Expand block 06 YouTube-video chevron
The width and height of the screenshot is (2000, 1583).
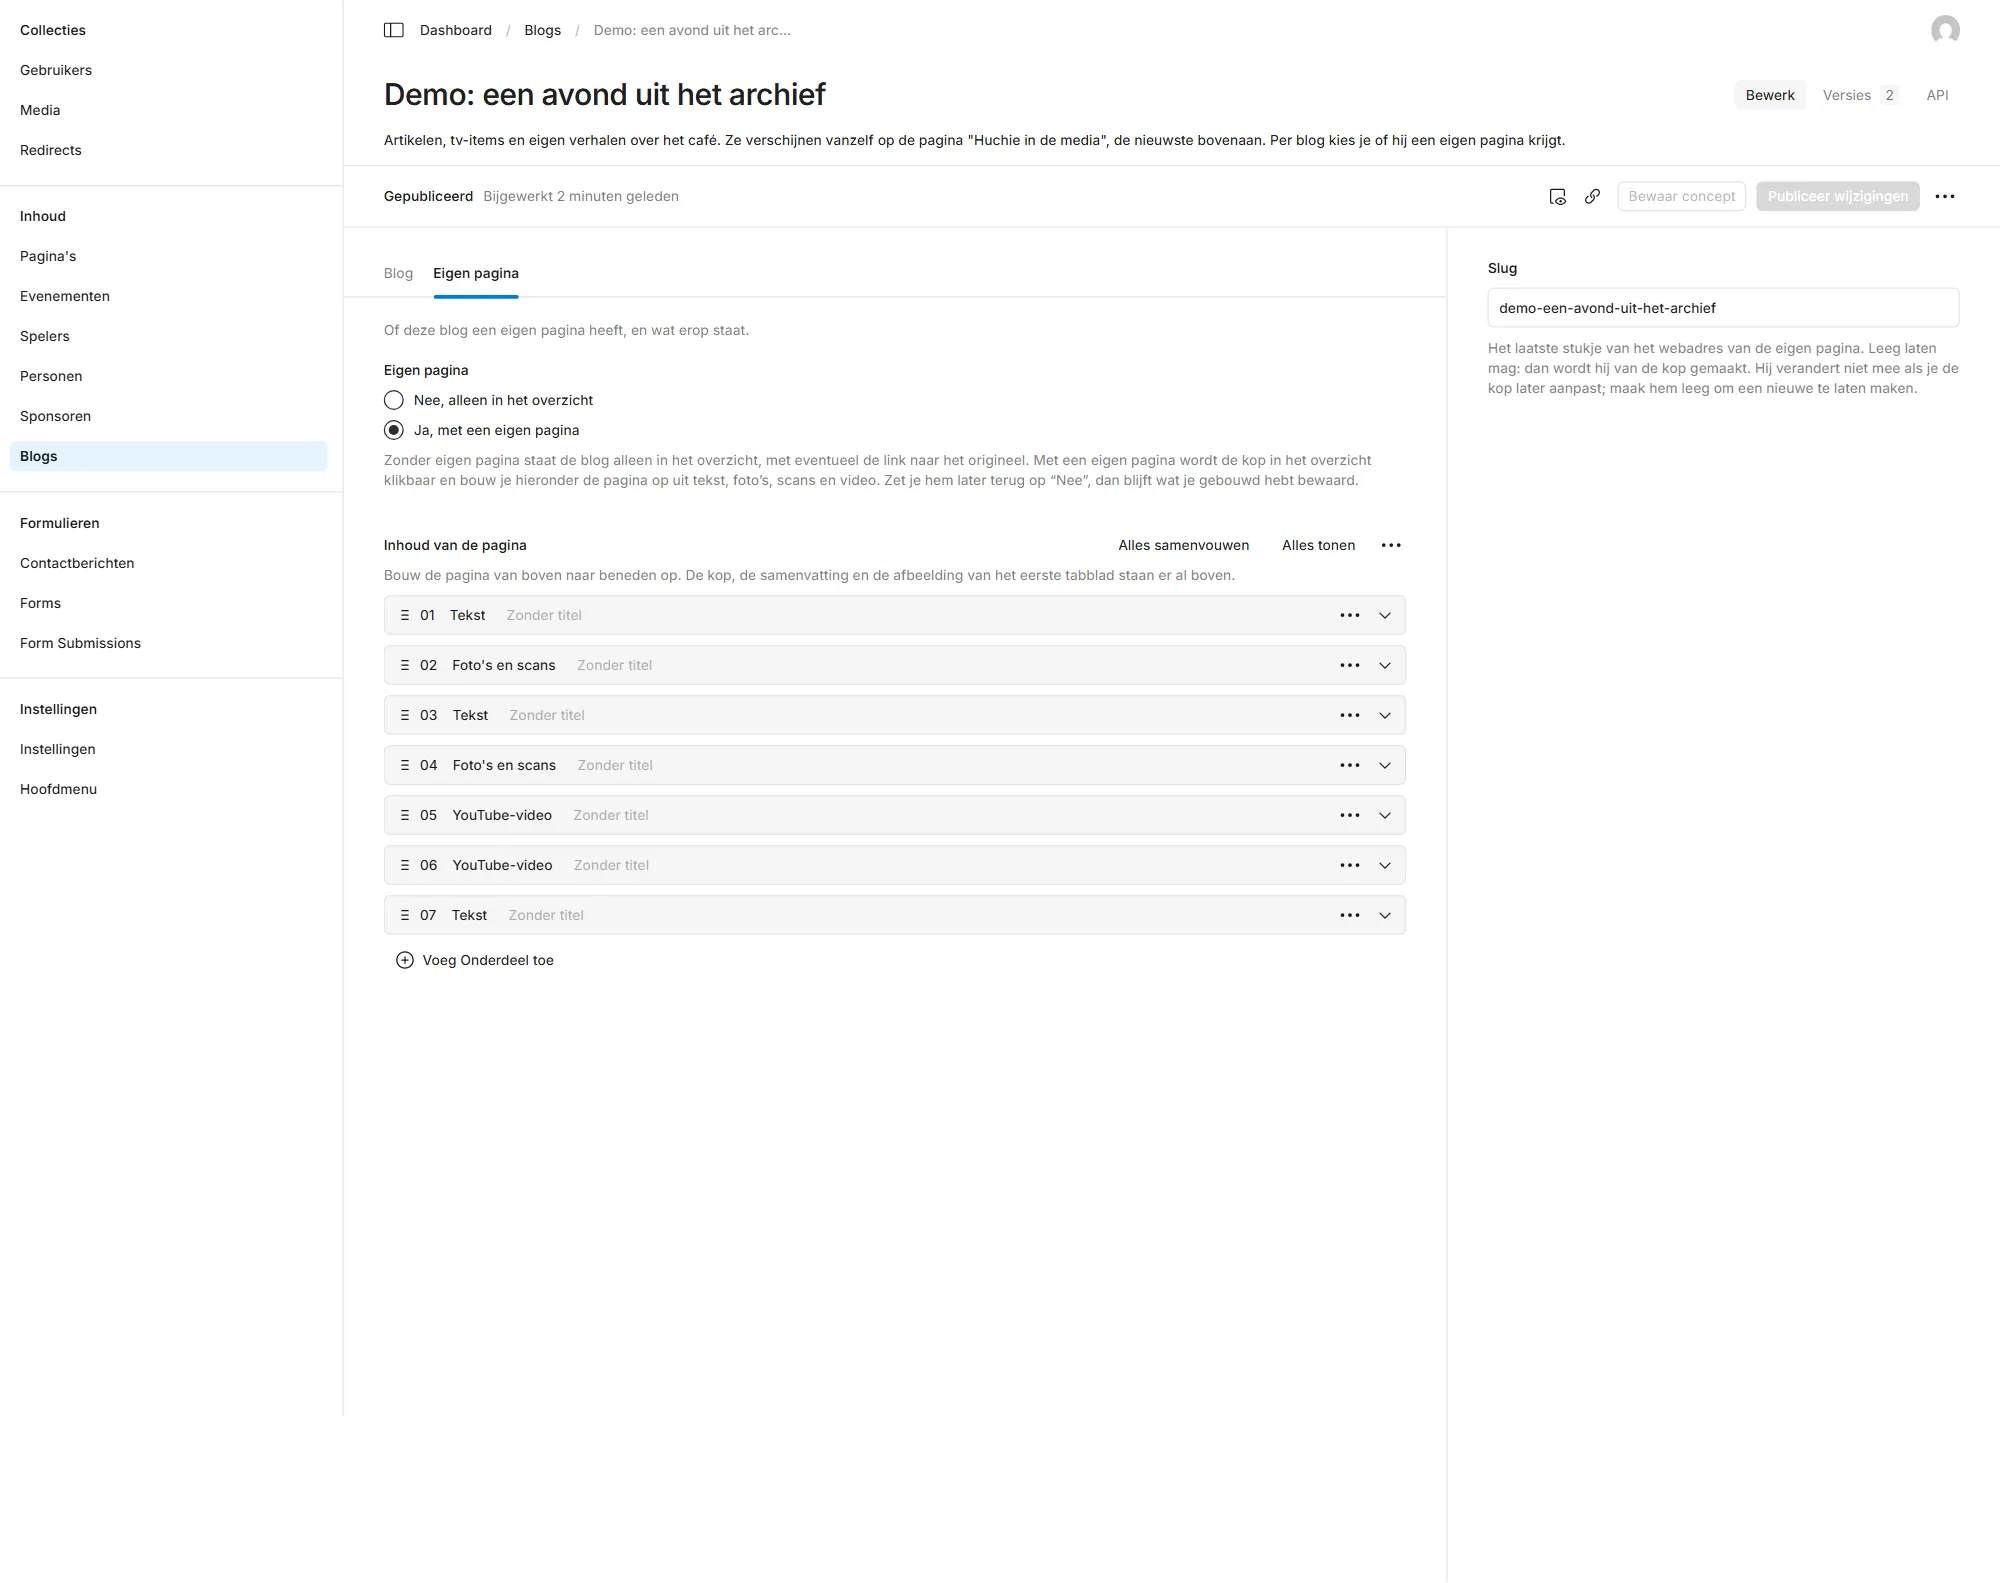click(1385, 865)
